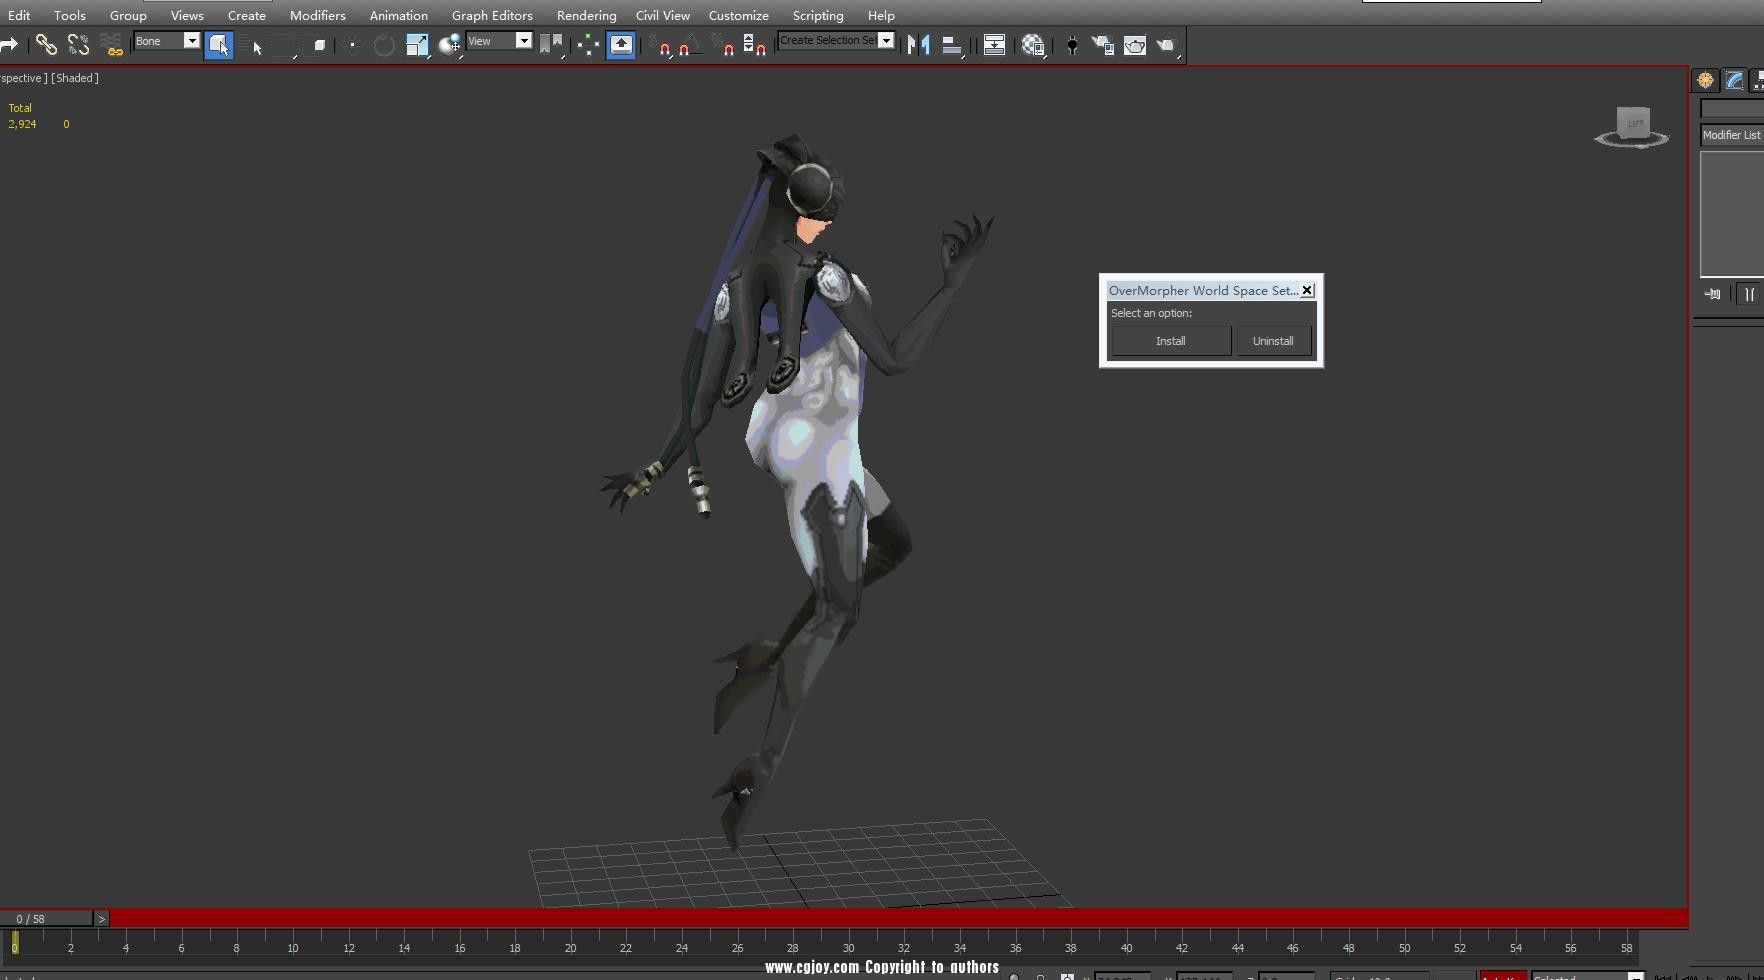
Task: Open the Edit menu
Action: pyautogui.click(x=19, y=15)
